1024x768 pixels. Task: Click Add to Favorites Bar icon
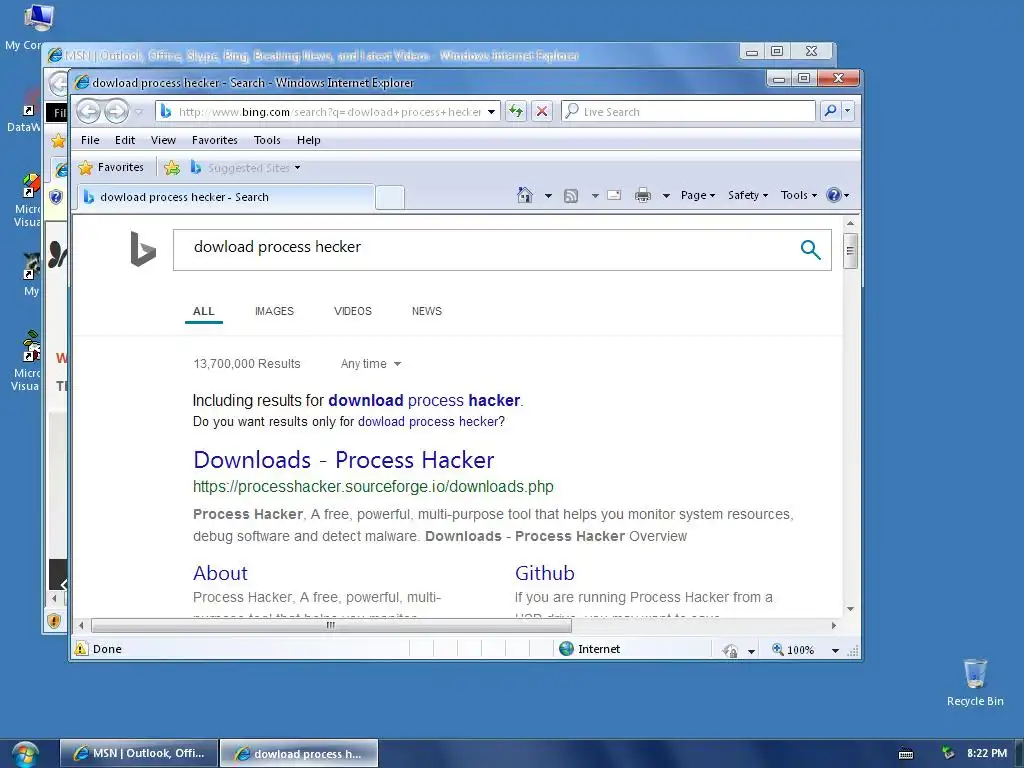point(172,168)
